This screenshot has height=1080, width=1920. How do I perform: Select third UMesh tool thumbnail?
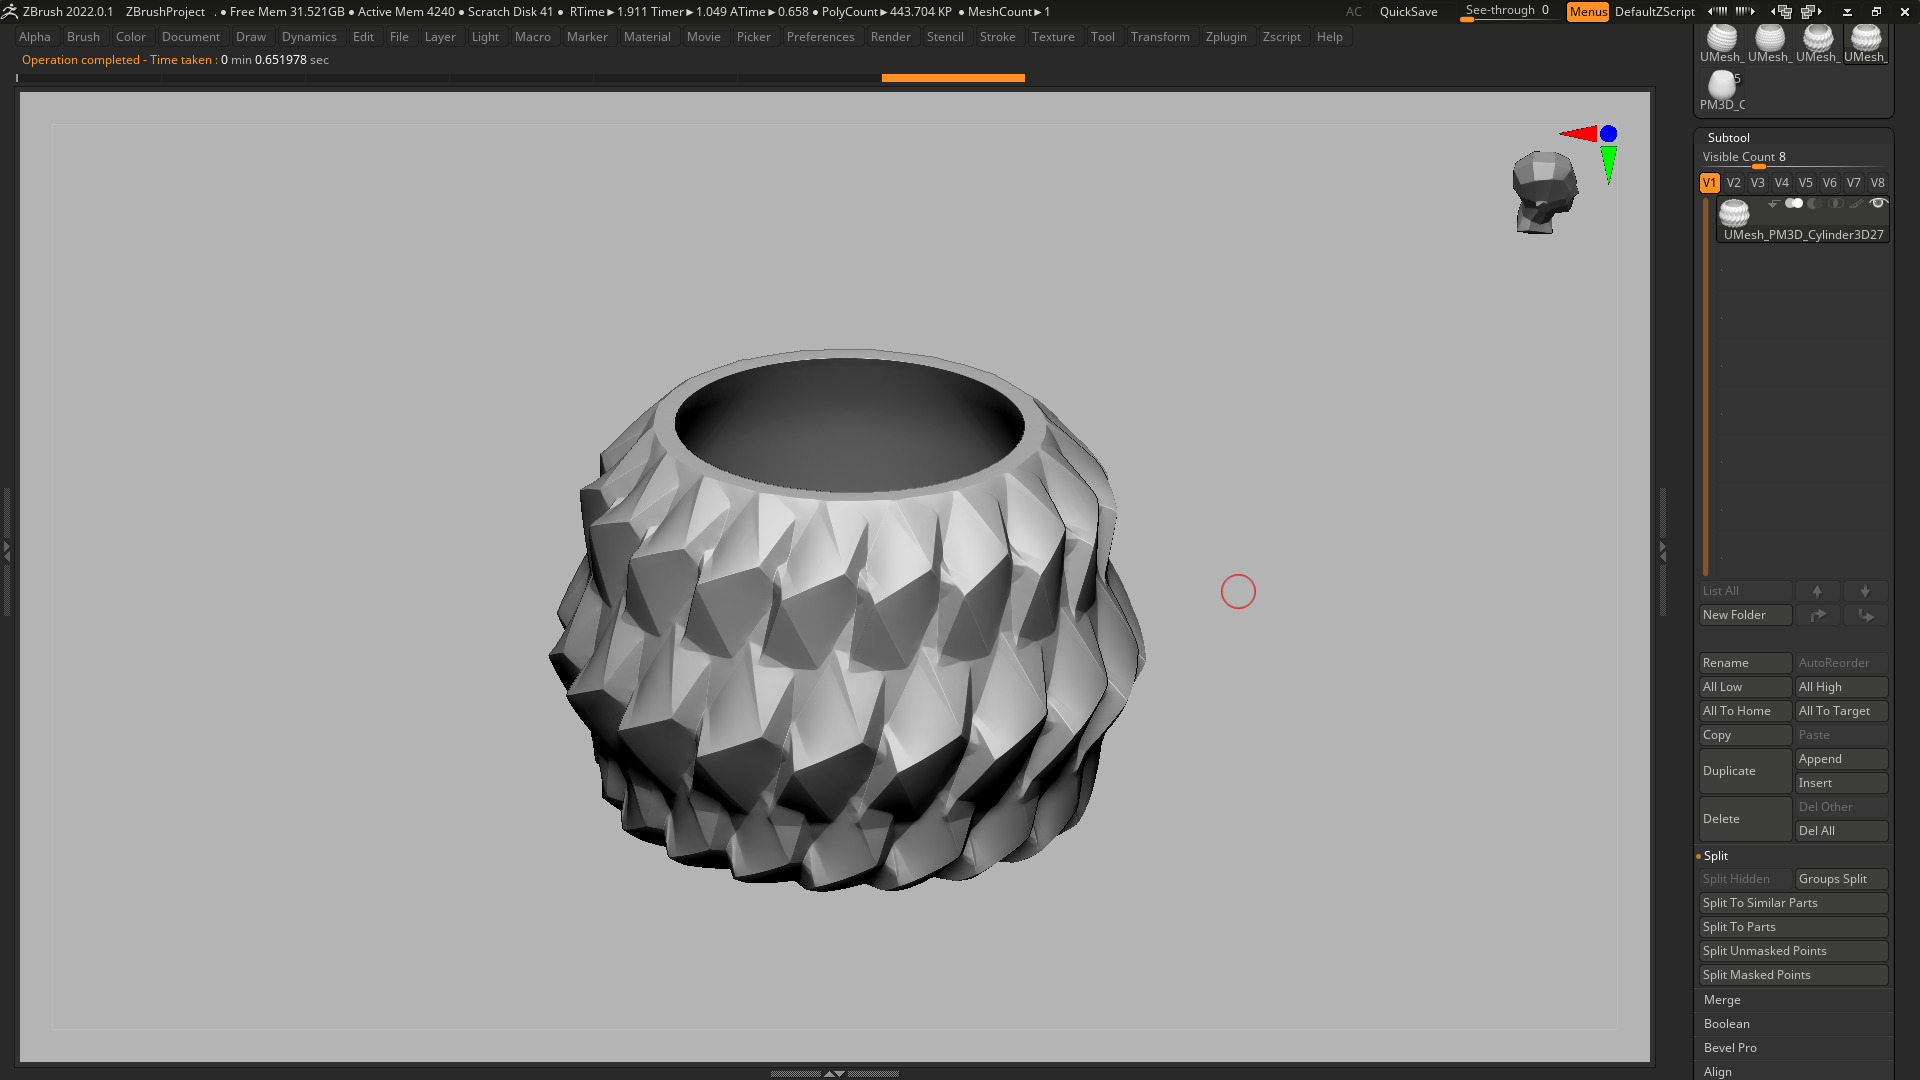click(1817, 44)
